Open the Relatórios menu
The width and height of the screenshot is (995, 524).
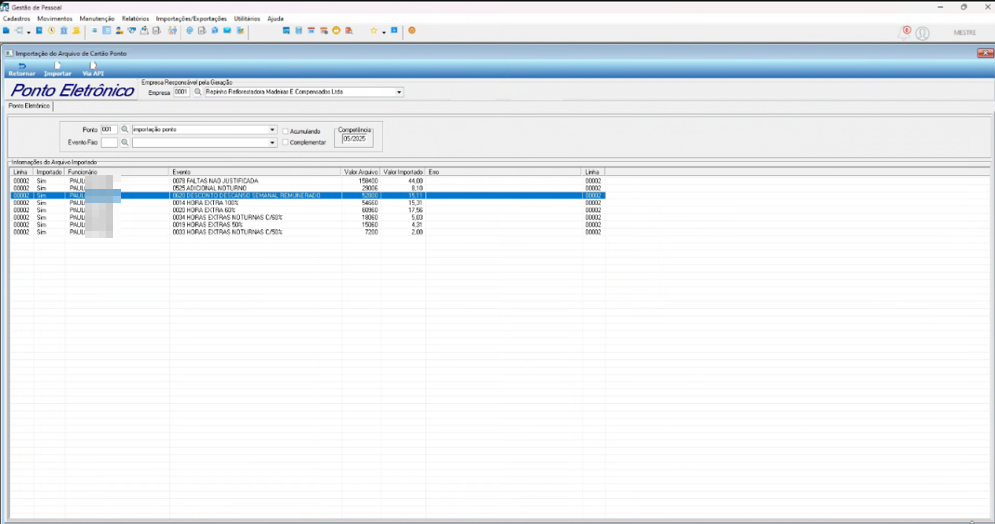(135, 19)
